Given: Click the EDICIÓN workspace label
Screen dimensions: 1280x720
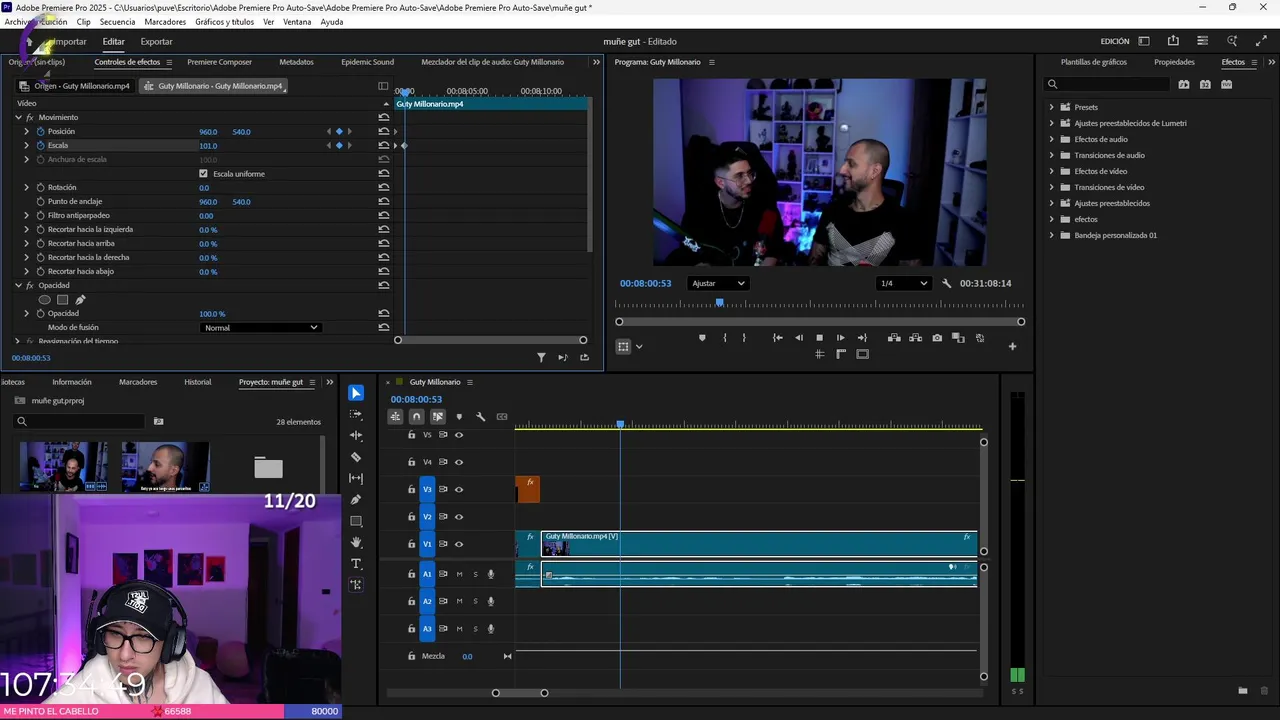Looking at the screenshot, I should point(1115,41).
